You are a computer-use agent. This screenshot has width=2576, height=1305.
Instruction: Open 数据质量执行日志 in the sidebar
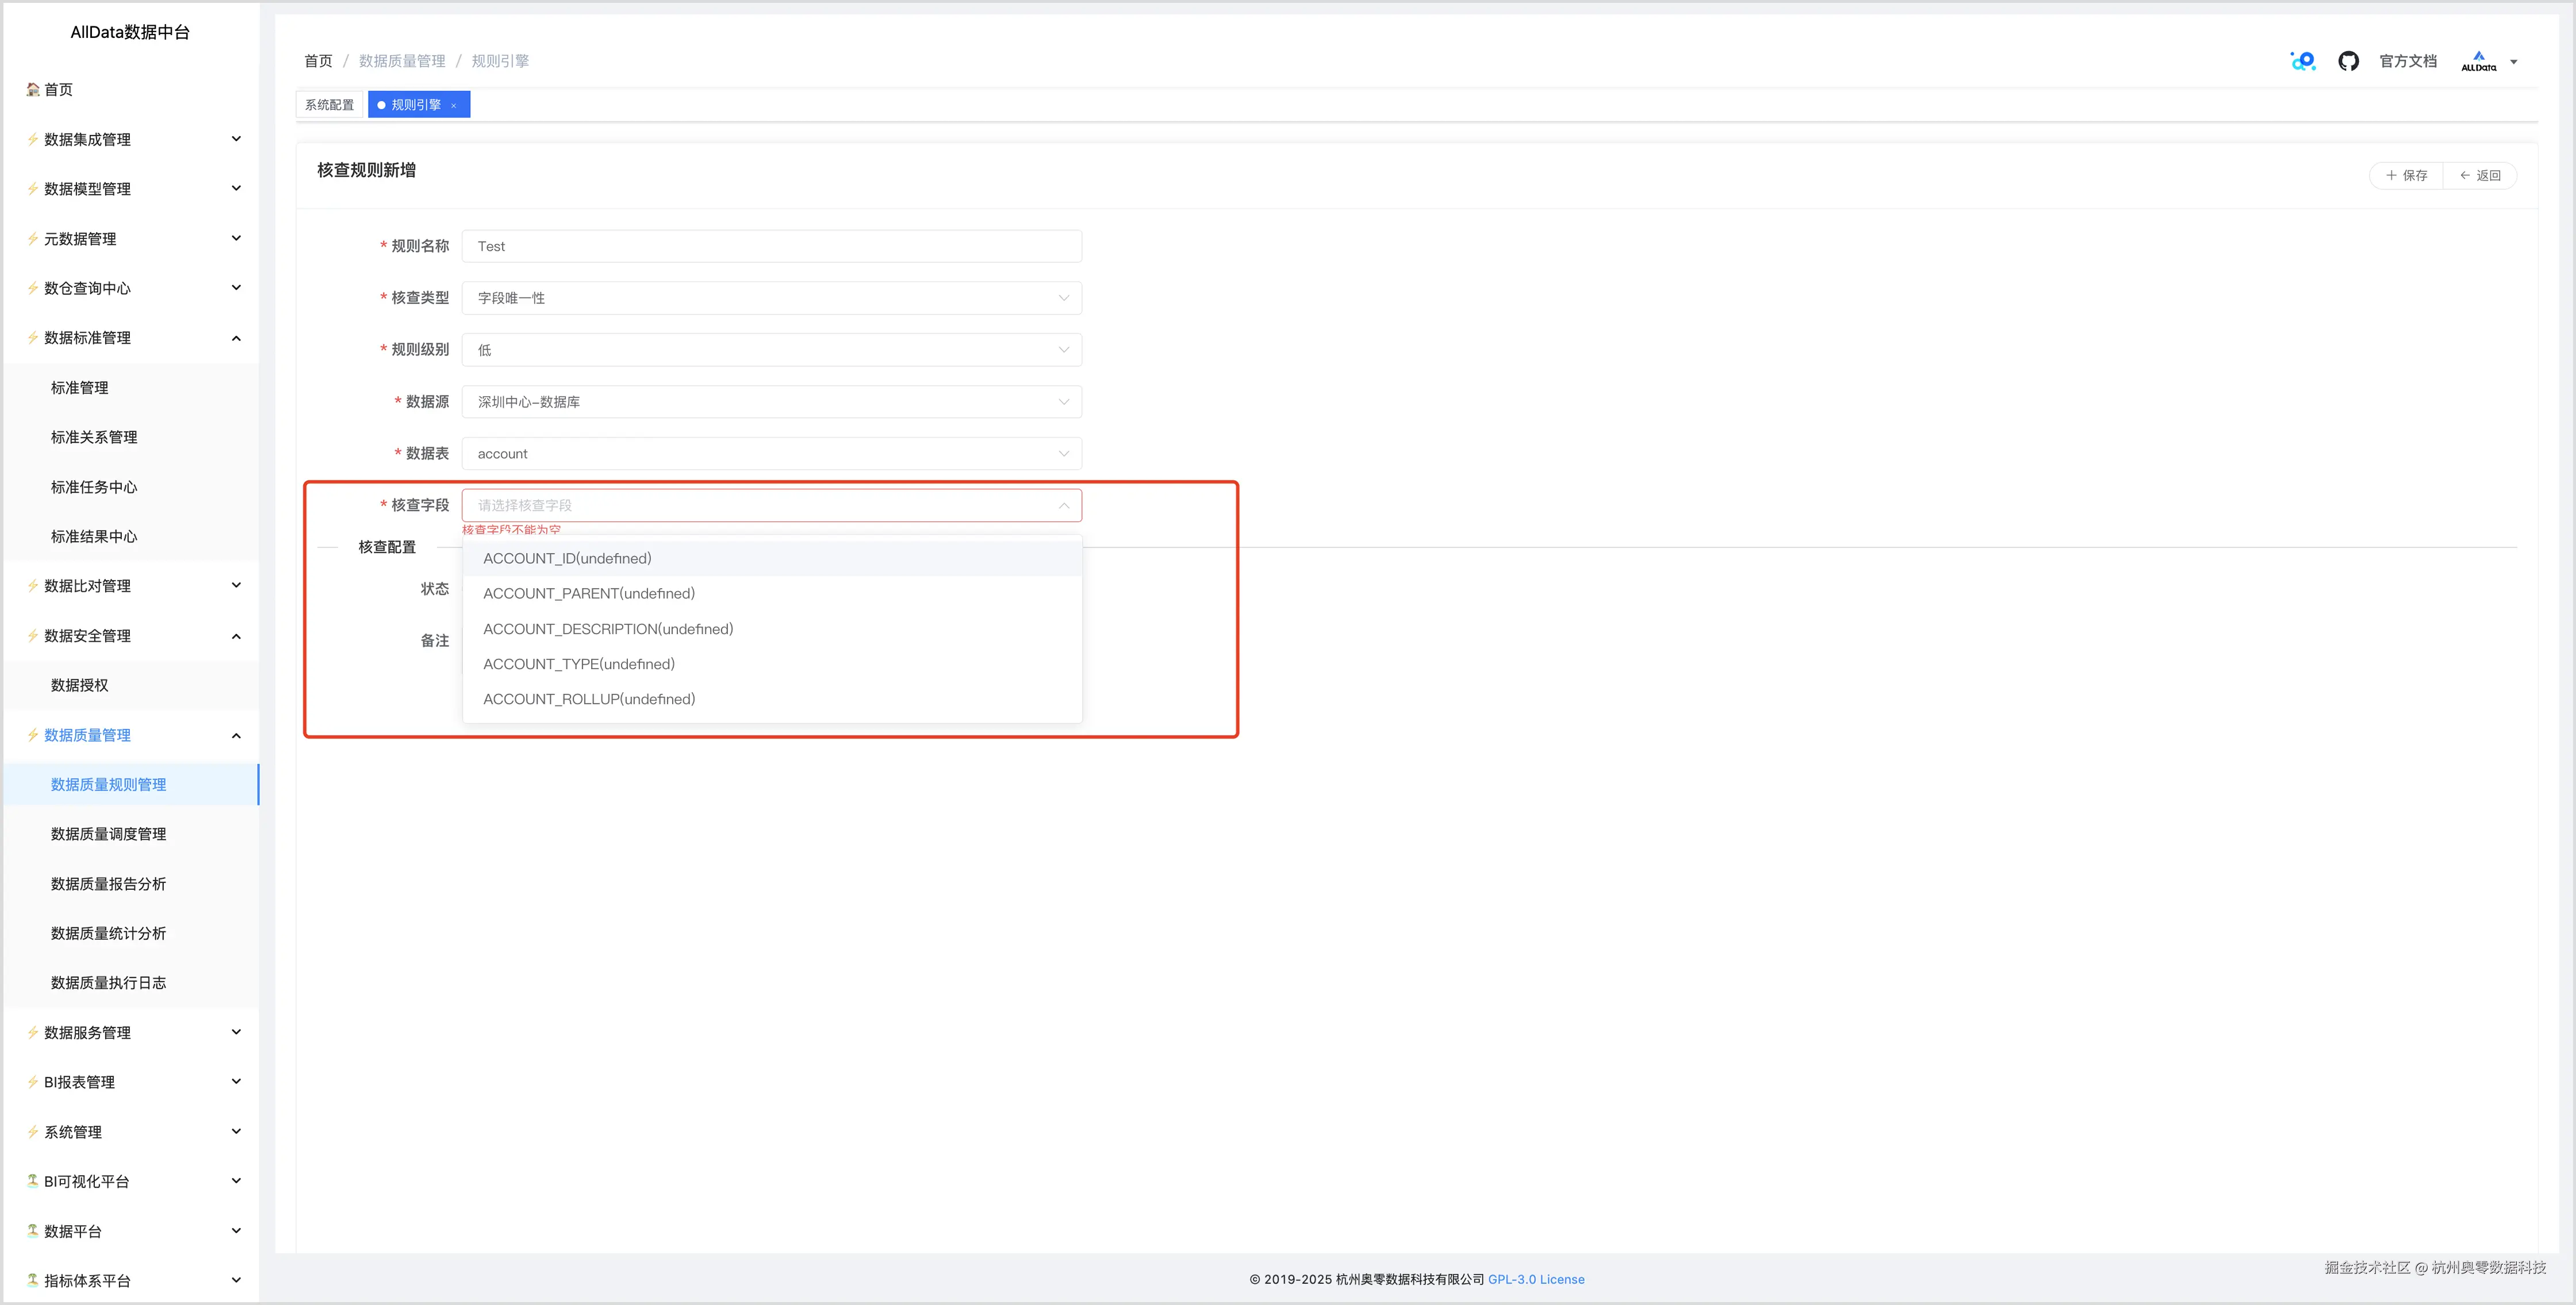(x=130, y=983)
